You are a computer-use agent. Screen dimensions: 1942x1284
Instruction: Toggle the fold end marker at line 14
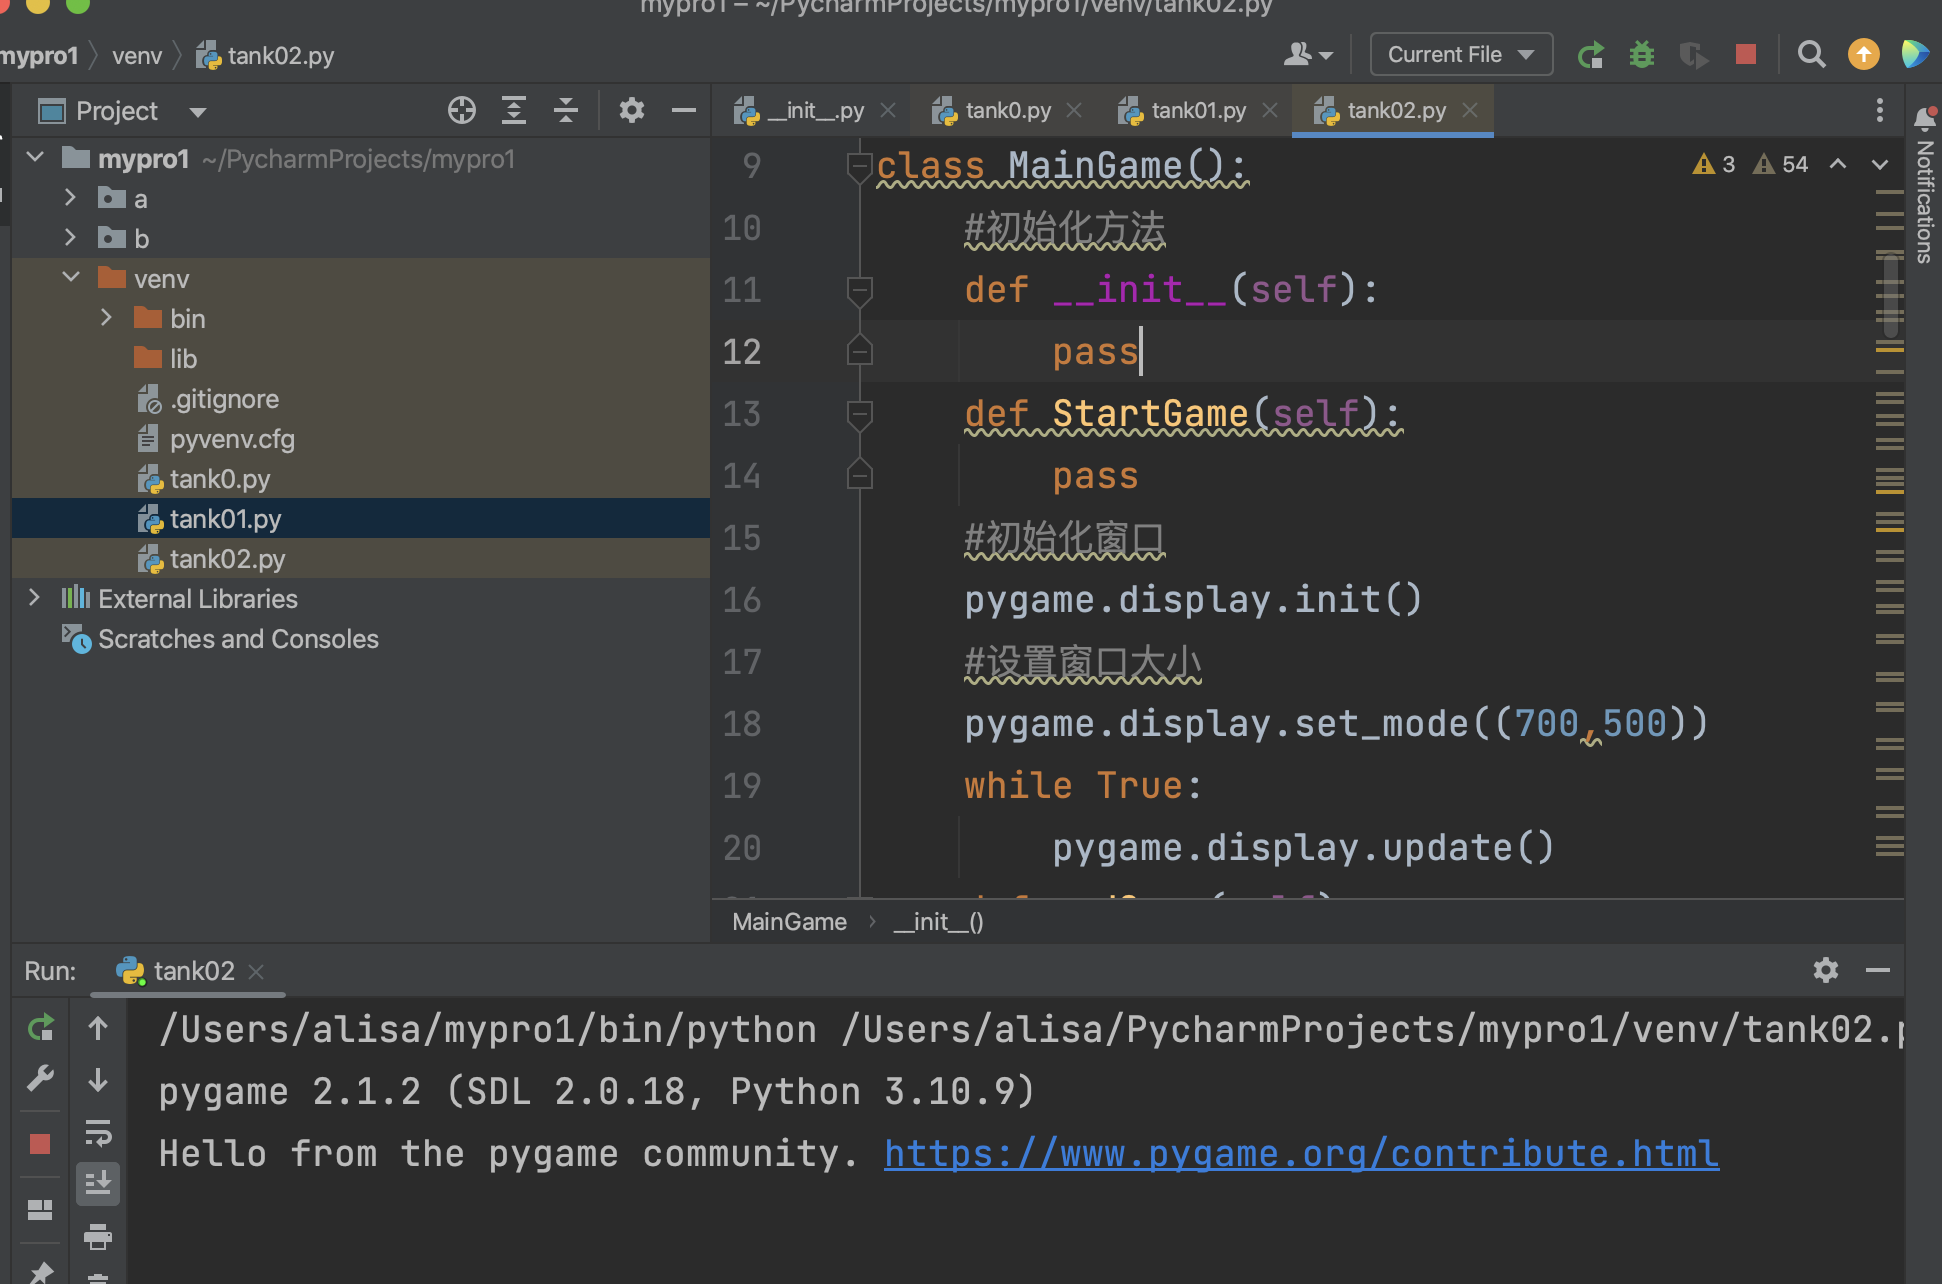859,476
